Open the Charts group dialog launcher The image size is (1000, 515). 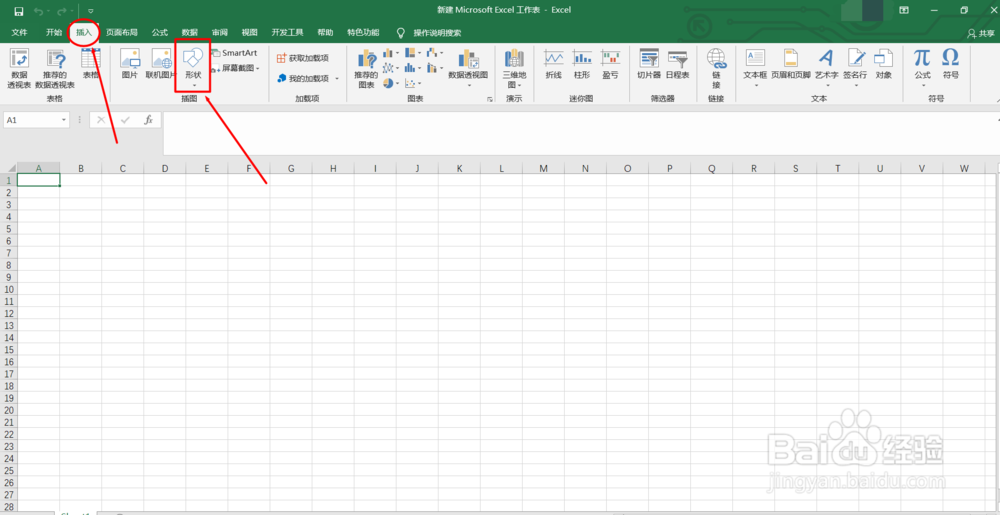pyautogui.click(x=490, y=99)
